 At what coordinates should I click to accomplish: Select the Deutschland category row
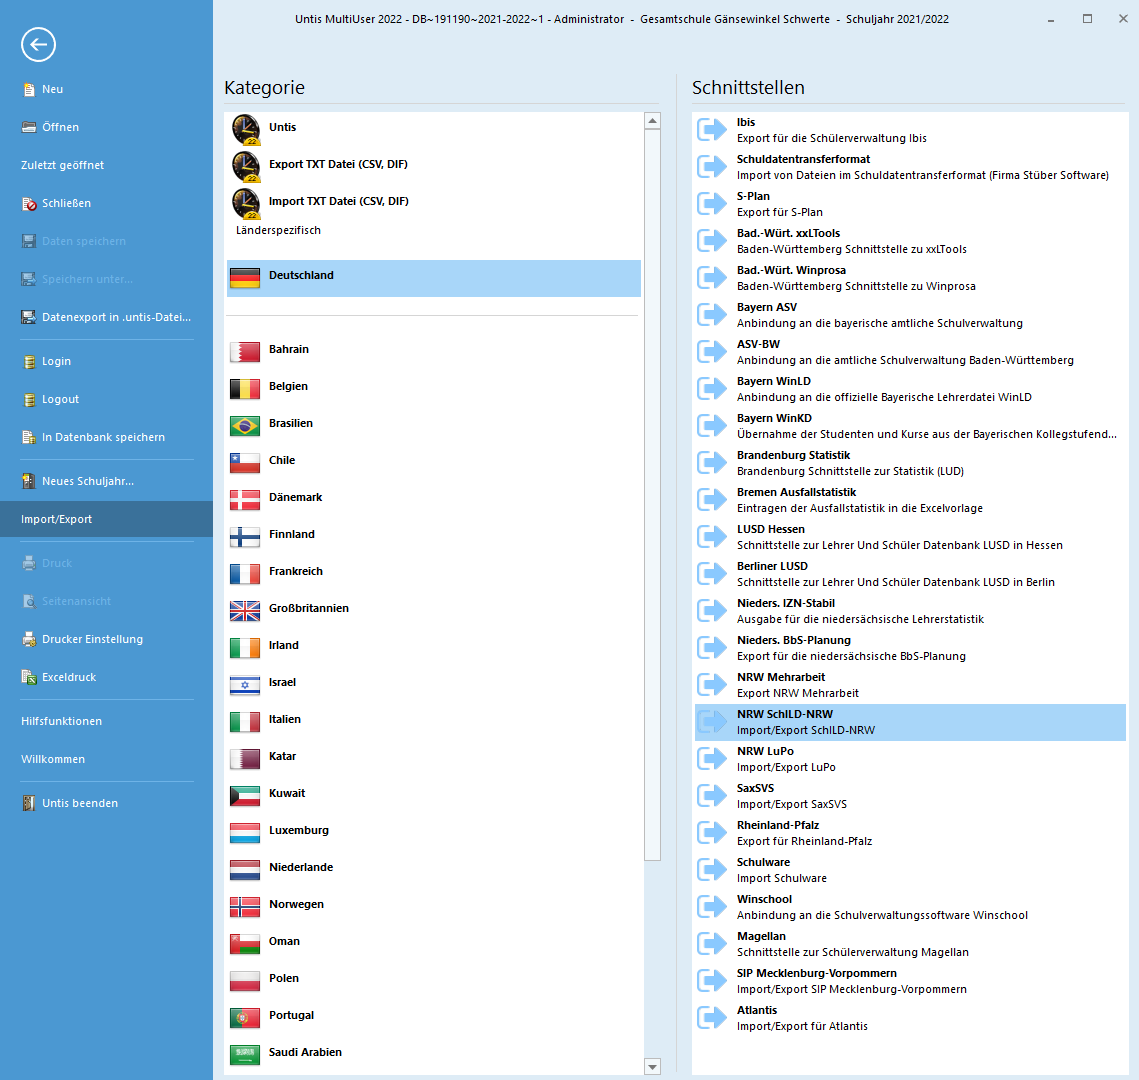coord(434,278)
